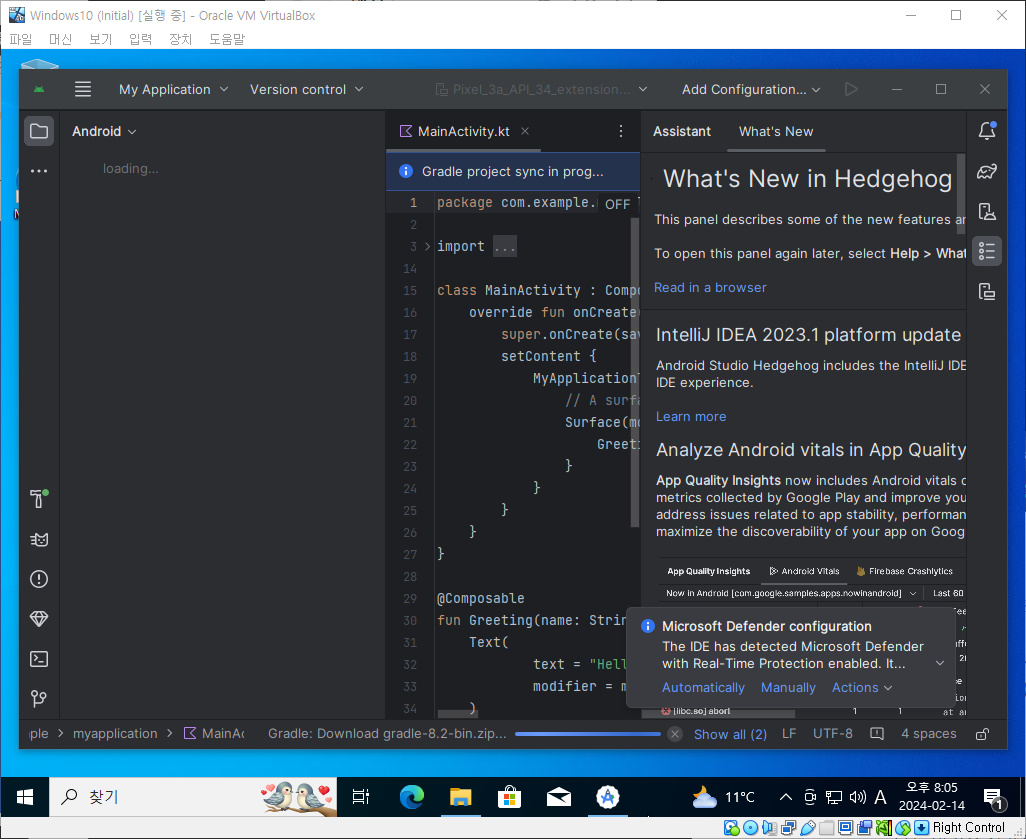Screen dimensions: 1026x839
Task: Open the Project tool window folder icon
Action: click(x=39, y=131)
